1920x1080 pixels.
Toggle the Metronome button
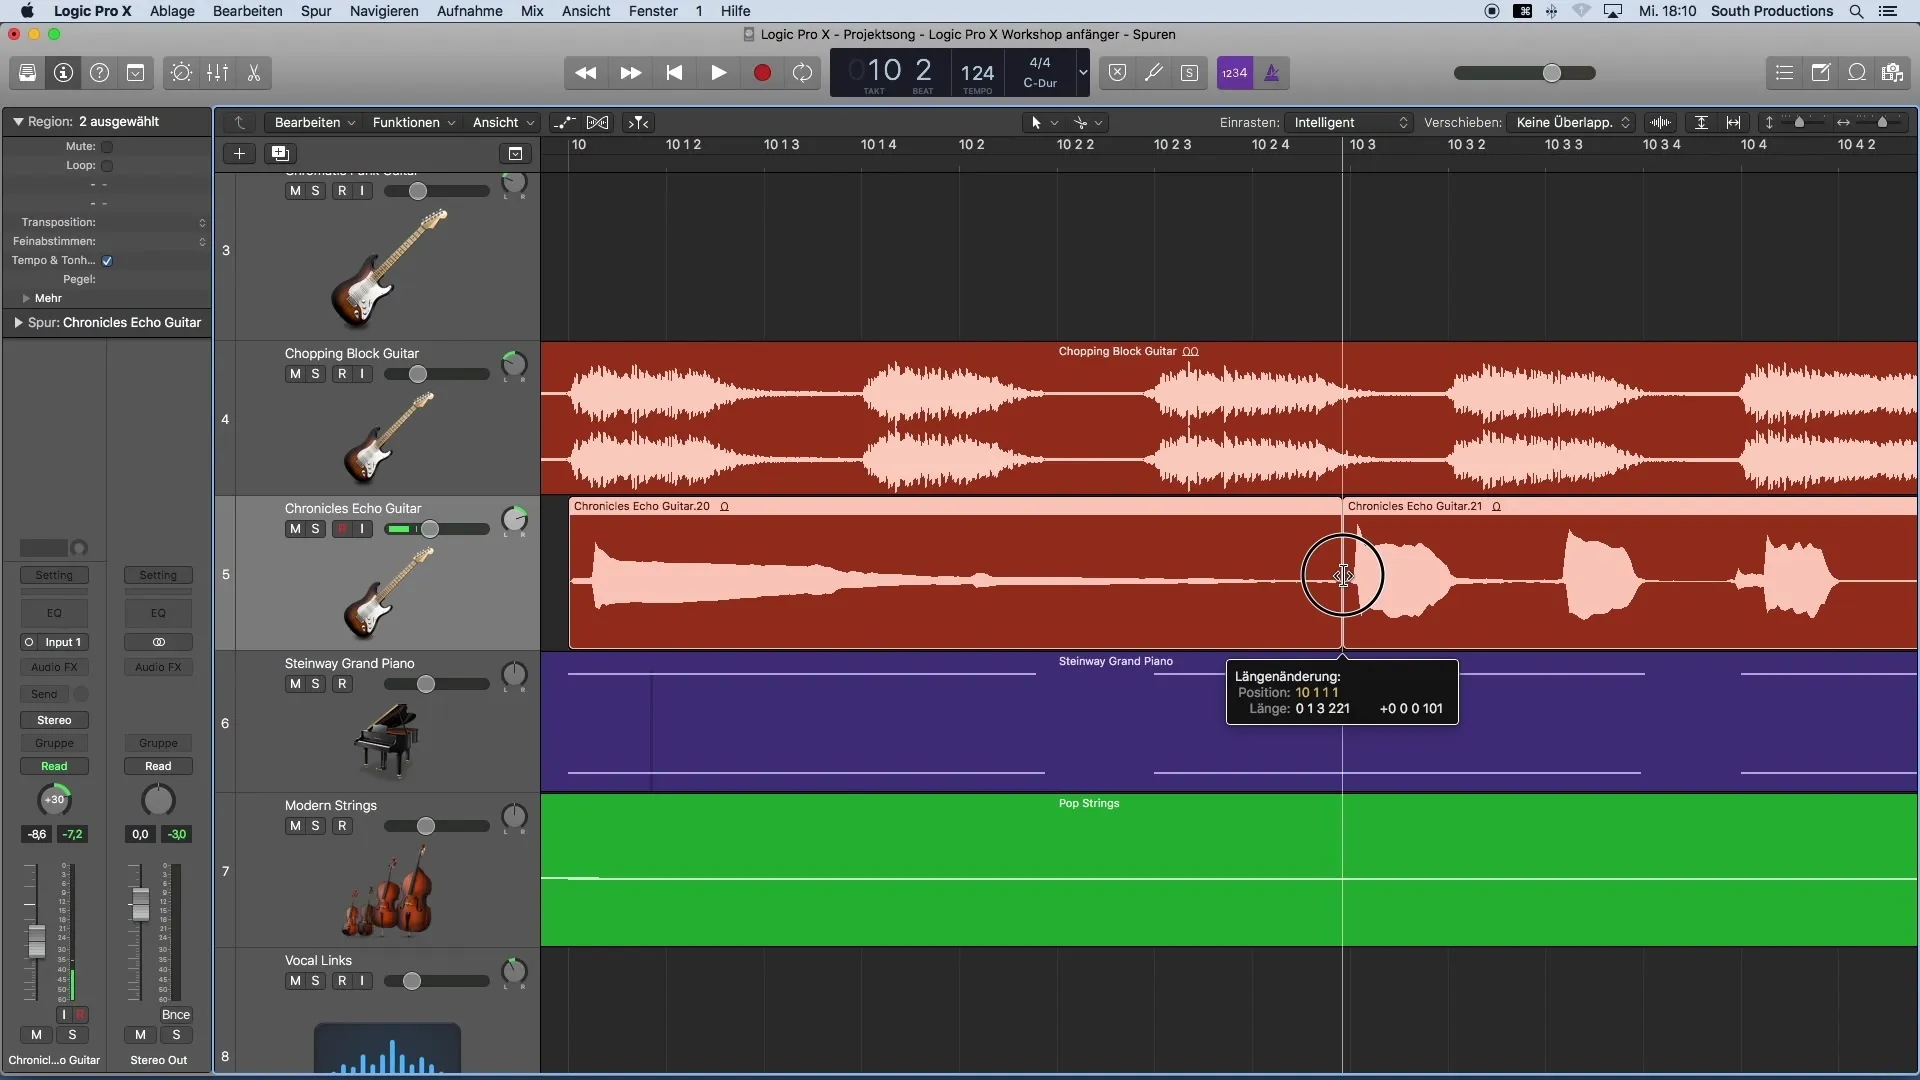[x=1272, y=73]
